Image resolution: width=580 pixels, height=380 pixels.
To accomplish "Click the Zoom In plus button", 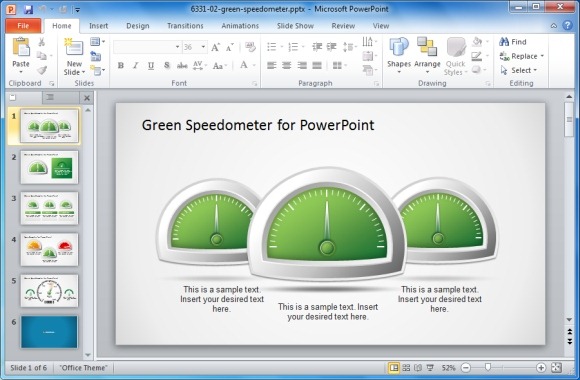I will click(541, 367).
